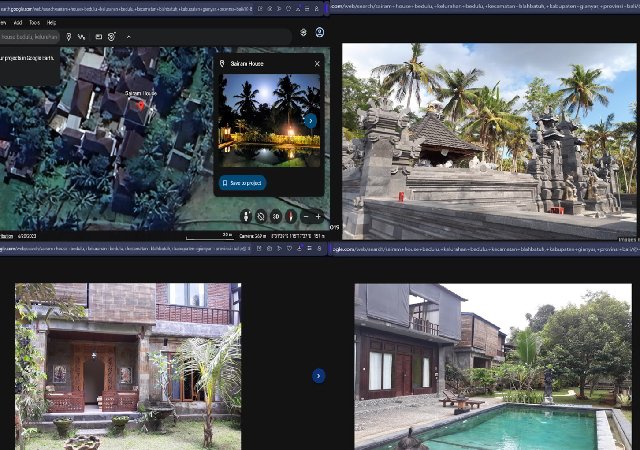
Task: Click the profile icon in satellite window's address bar
Action: point(317,8)
